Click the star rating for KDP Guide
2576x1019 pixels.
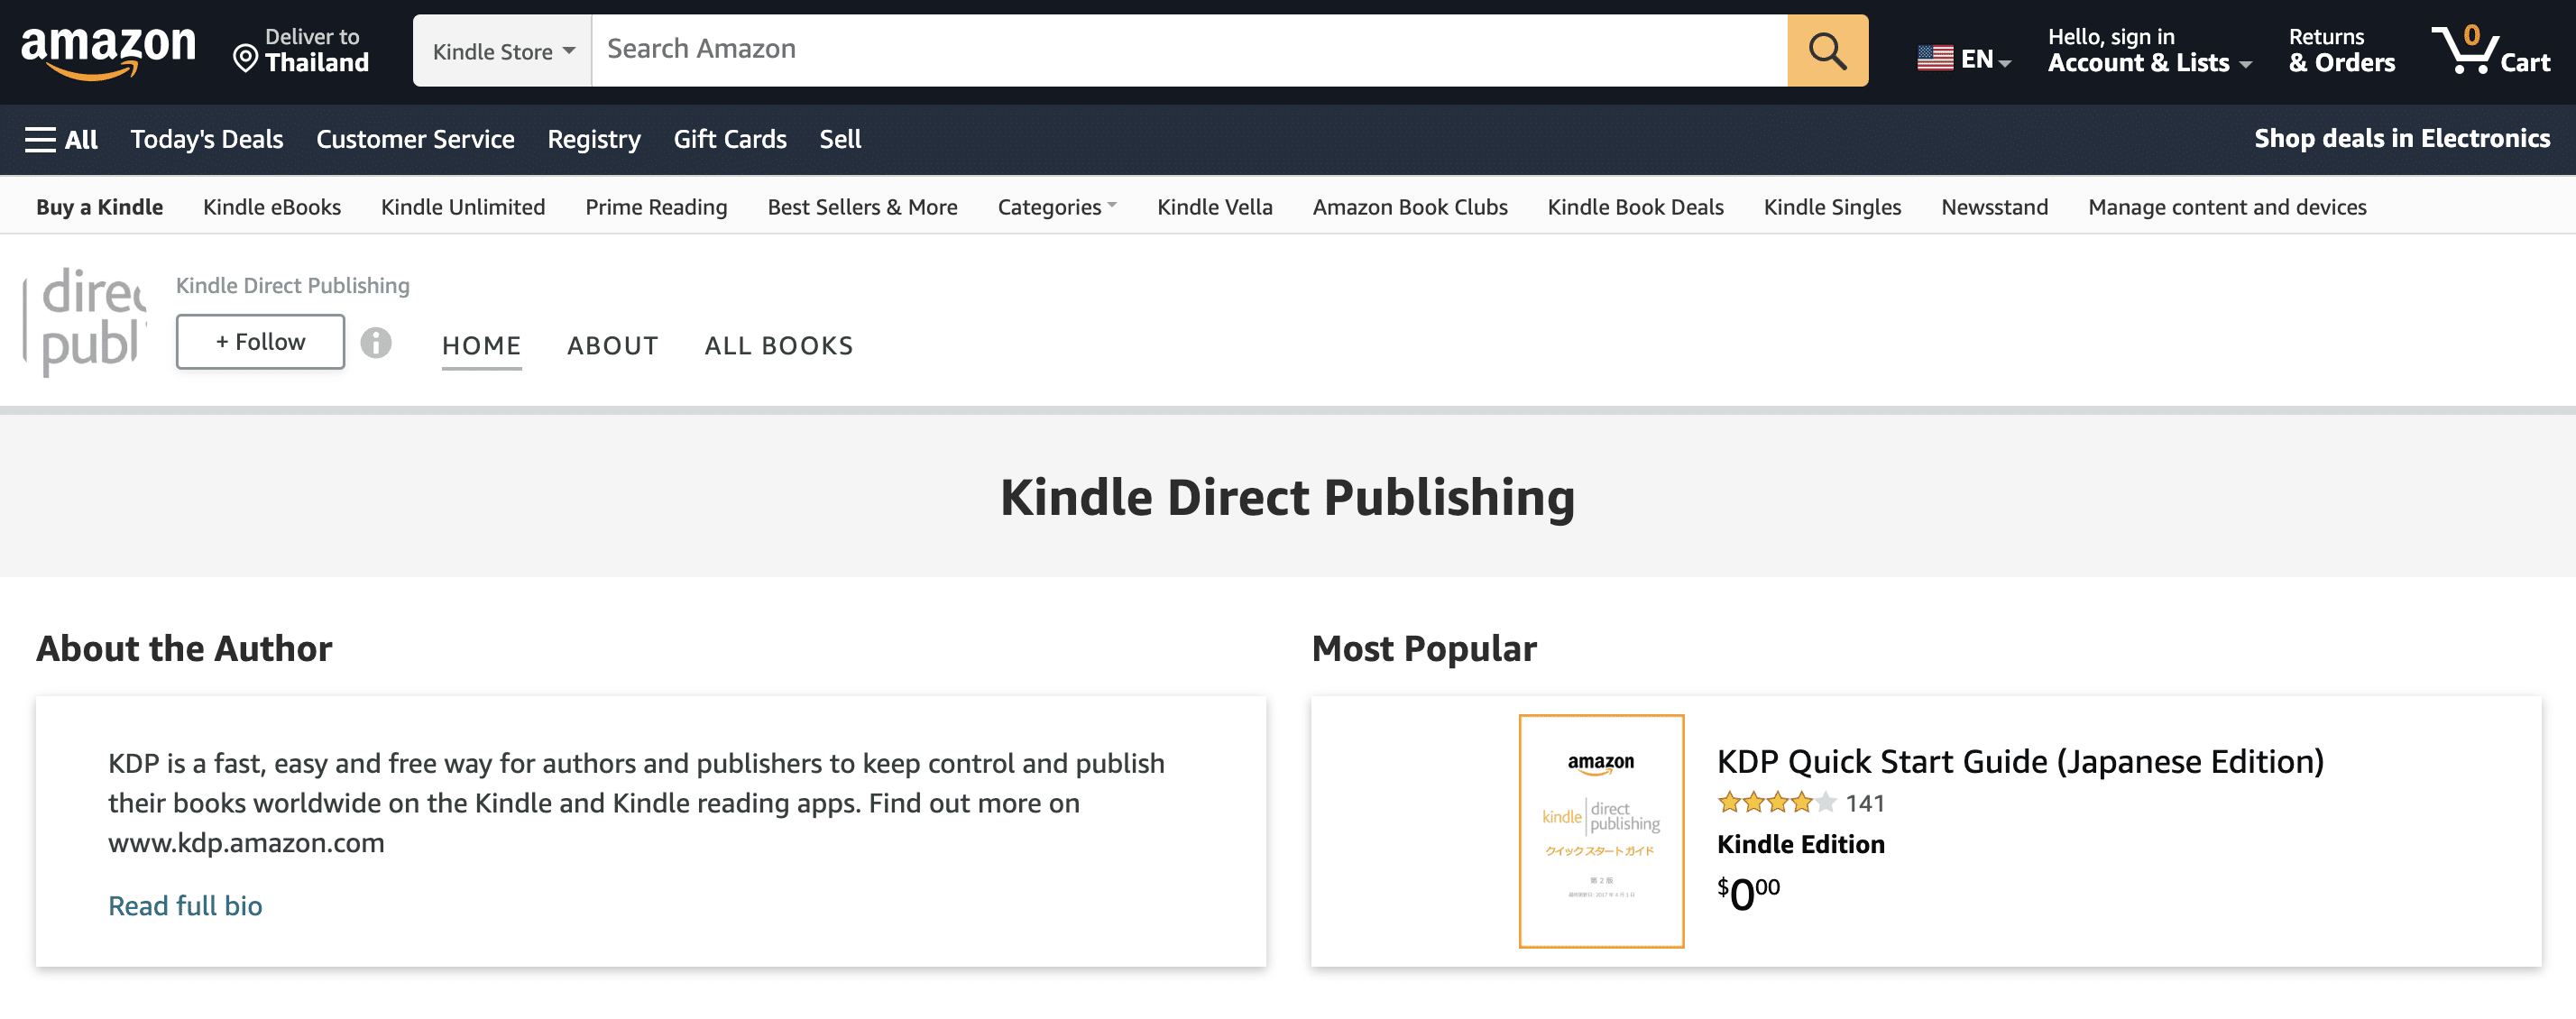[x=1776, y=802]
